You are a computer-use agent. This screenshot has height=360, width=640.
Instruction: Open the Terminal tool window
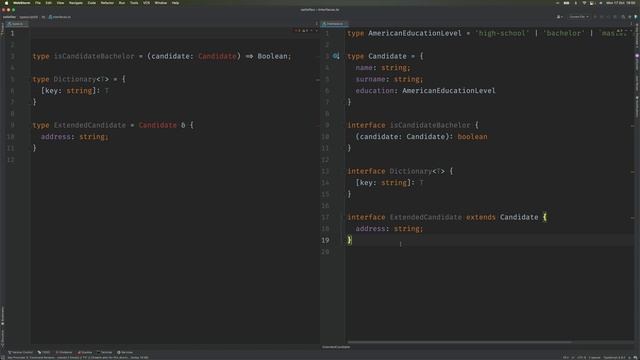pyautogui.click(x=104, y=352)
